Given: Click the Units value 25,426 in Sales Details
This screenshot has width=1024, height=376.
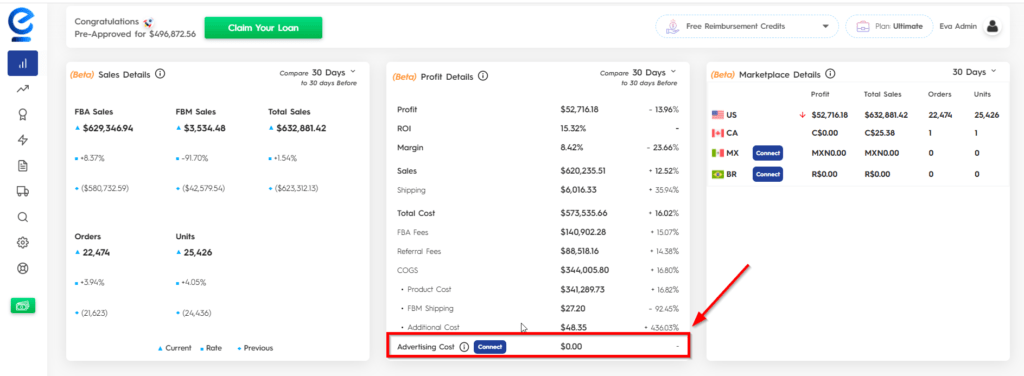Looking at the screenshot, I should [x=198, y=253].
